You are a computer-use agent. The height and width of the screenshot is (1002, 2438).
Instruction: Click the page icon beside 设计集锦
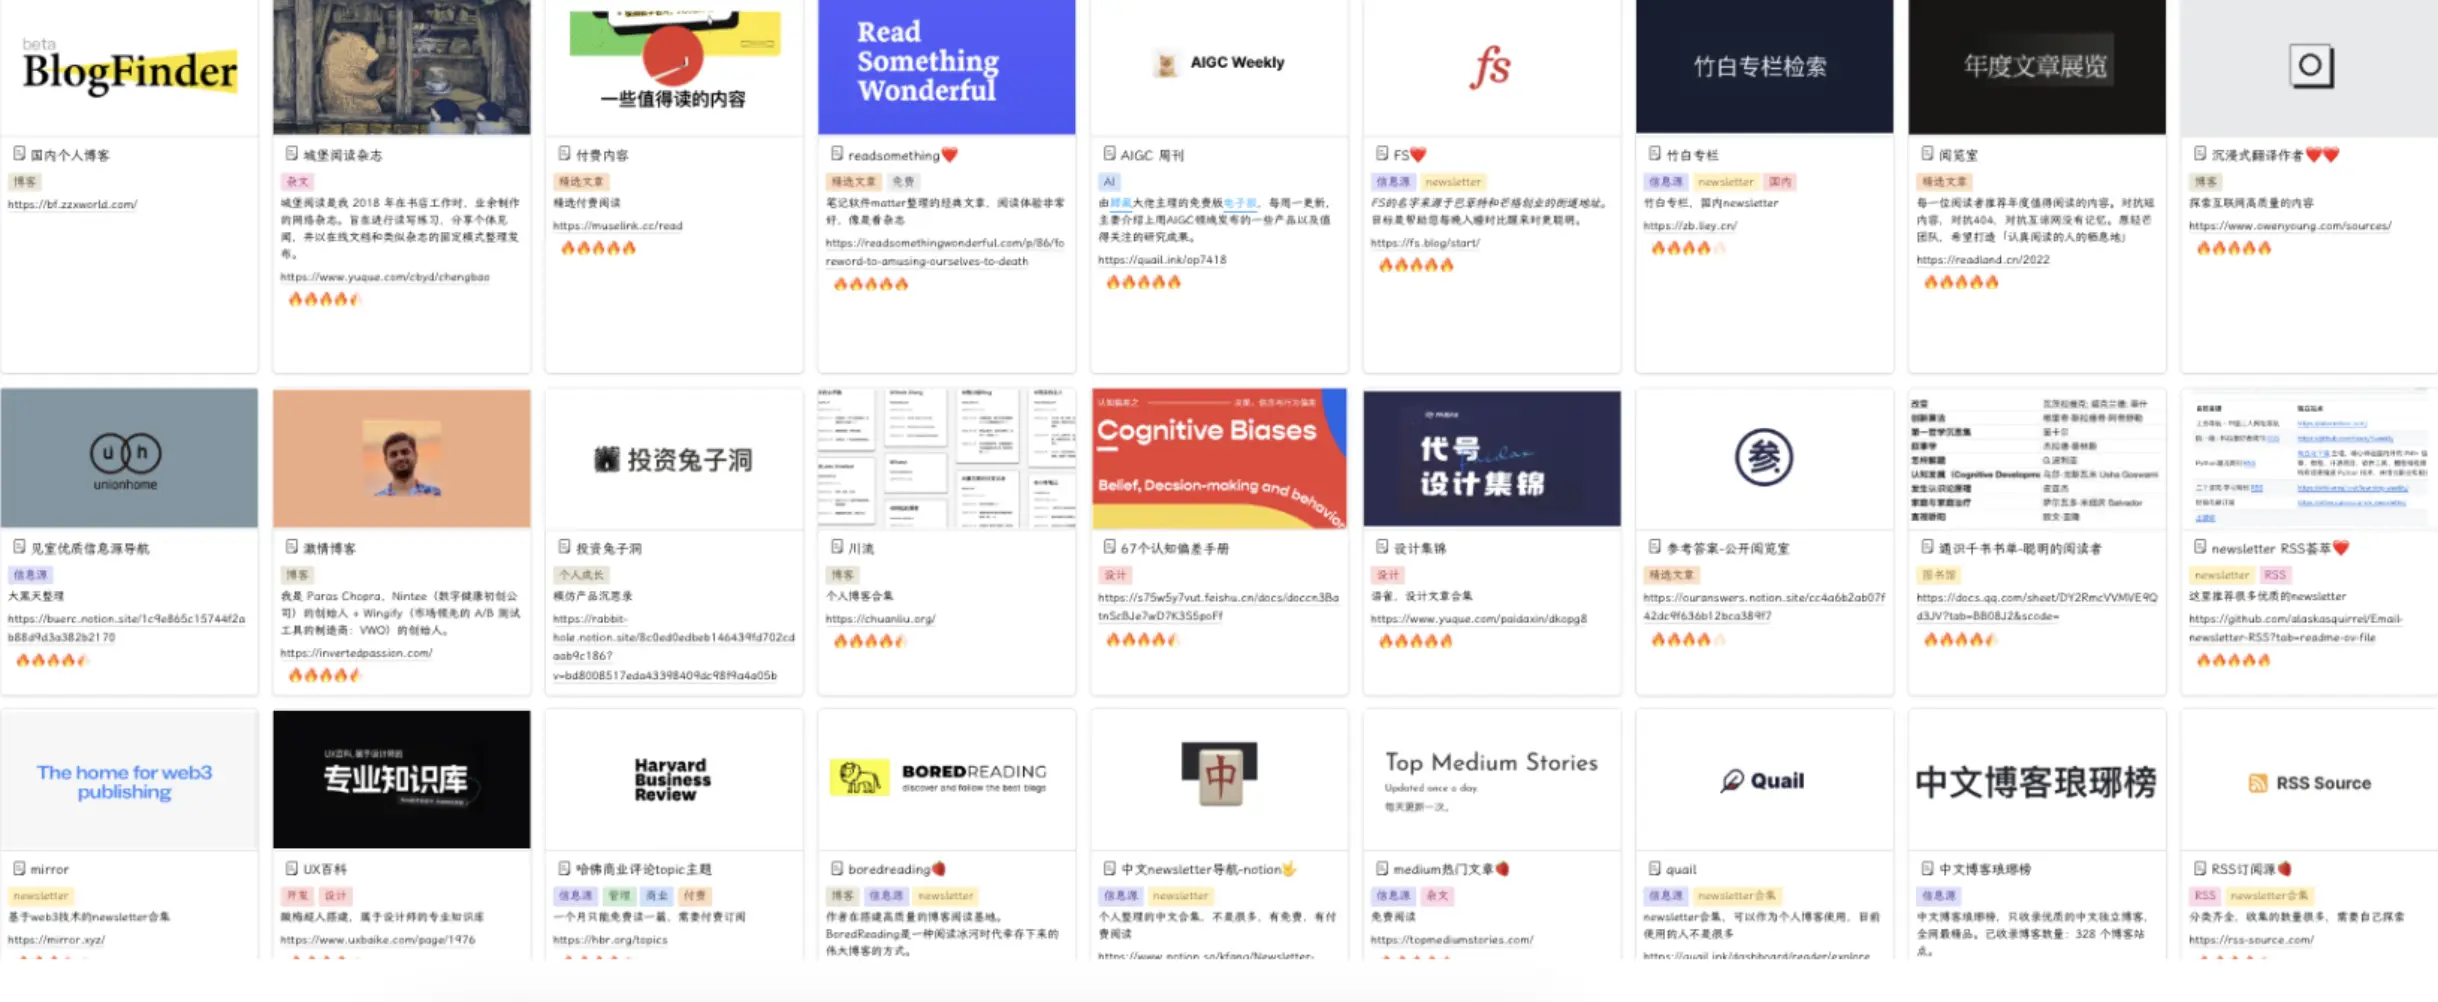1382,547
